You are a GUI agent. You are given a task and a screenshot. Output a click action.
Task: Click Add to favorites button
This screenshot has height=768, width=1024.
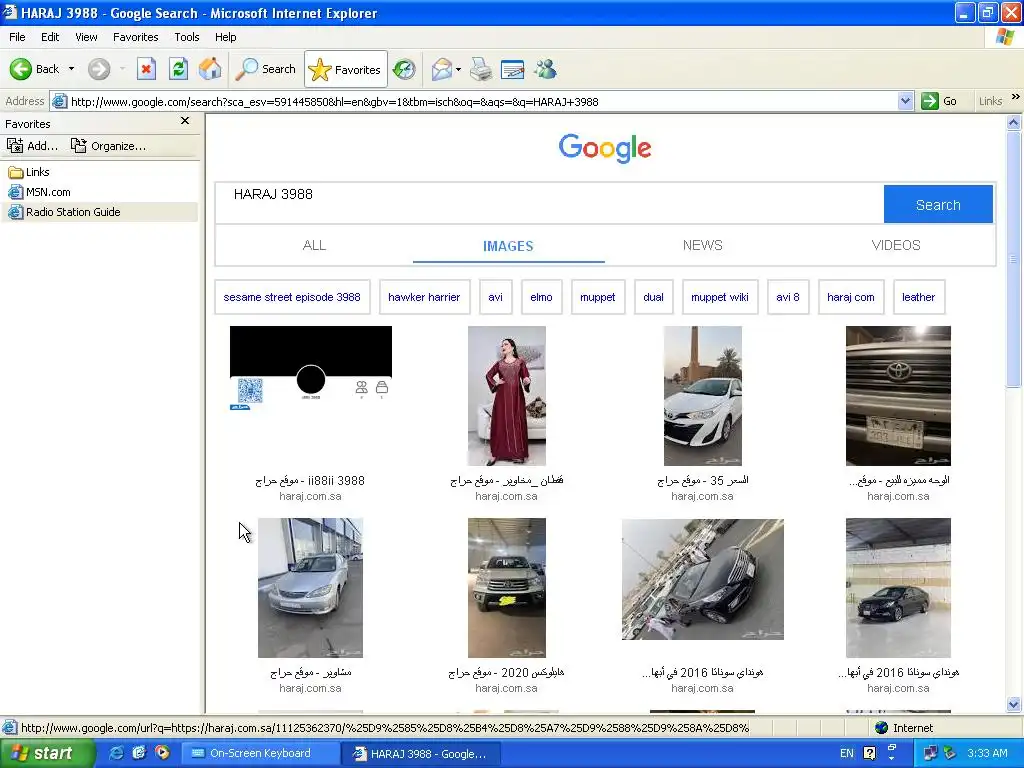click(x=33, y=146)
